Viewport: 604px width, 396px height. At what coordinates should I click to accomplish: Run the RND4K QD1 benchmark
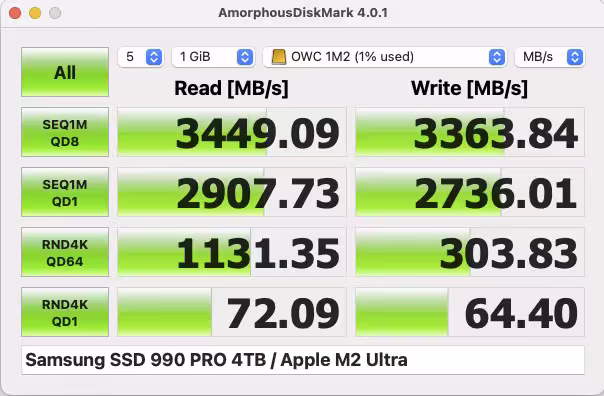(65, 312)
